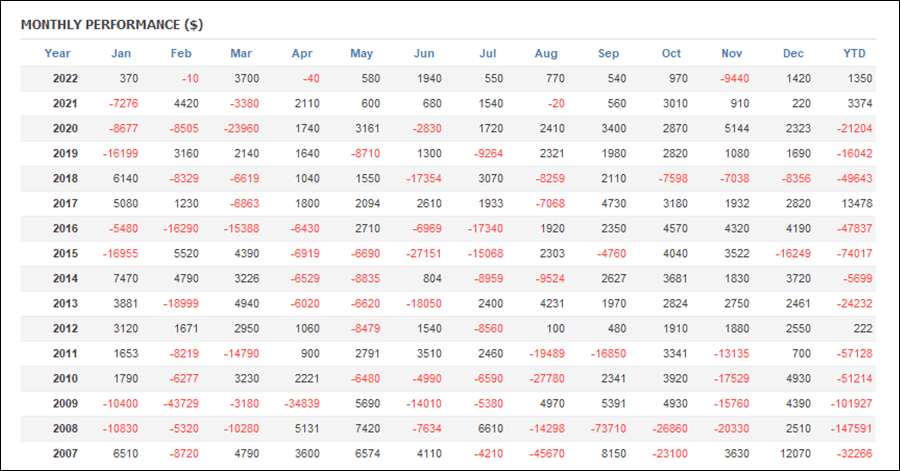The image size is (900, 471).
Task: Click the YTD column header
Action: coord(854,53)
